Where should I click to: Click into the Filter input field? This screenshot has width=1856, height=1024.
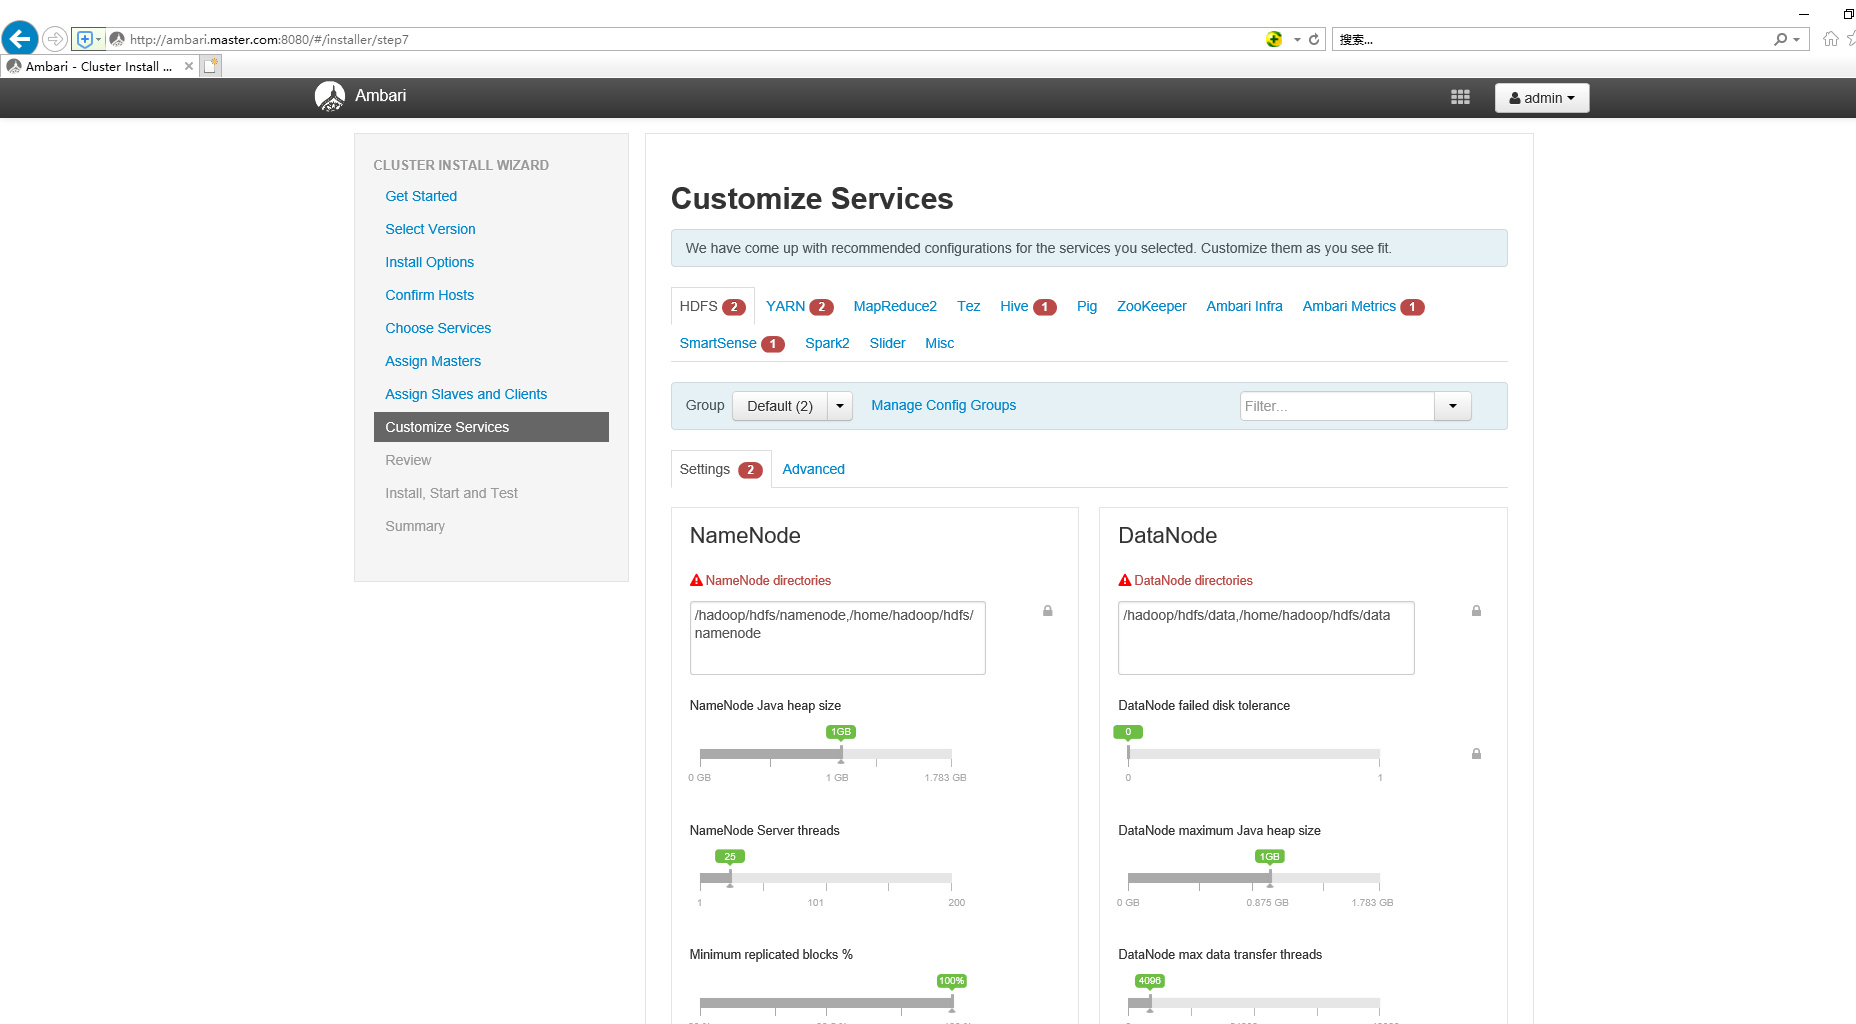(x=1337, y=406)
